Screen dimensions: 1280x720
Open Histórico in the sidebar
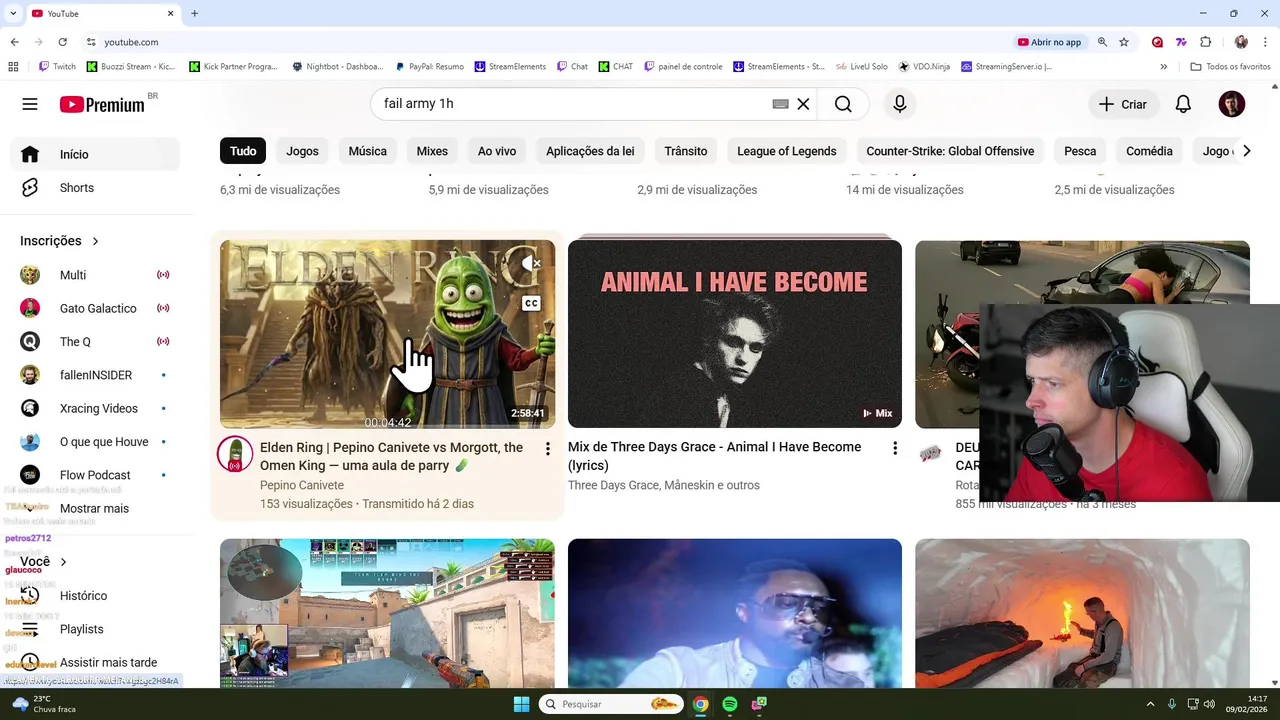[95, 596]
